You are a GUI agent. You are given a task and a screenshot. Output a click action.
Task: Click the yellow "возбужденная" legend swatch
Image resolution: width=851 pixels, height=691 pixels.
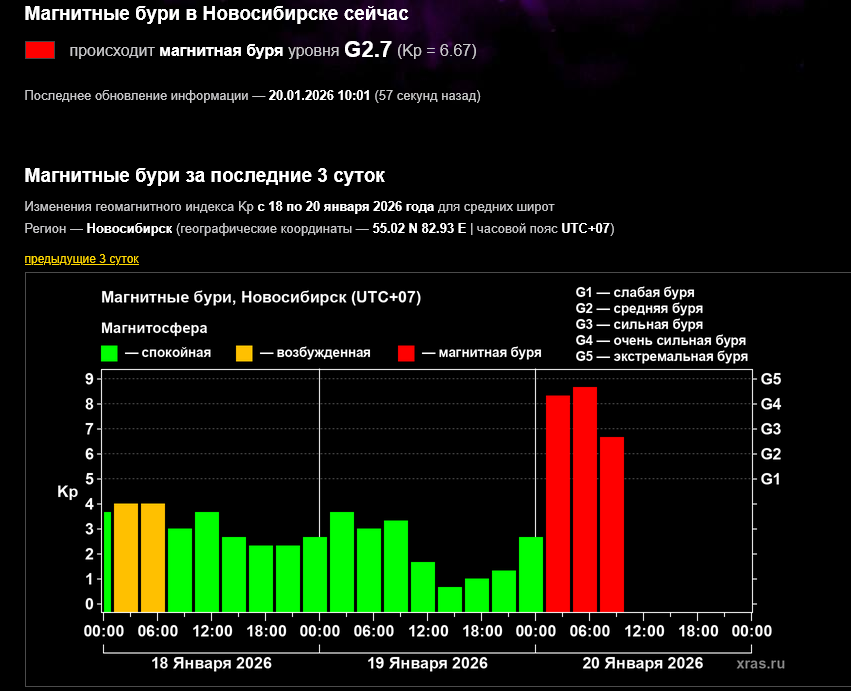click(244, 353)
